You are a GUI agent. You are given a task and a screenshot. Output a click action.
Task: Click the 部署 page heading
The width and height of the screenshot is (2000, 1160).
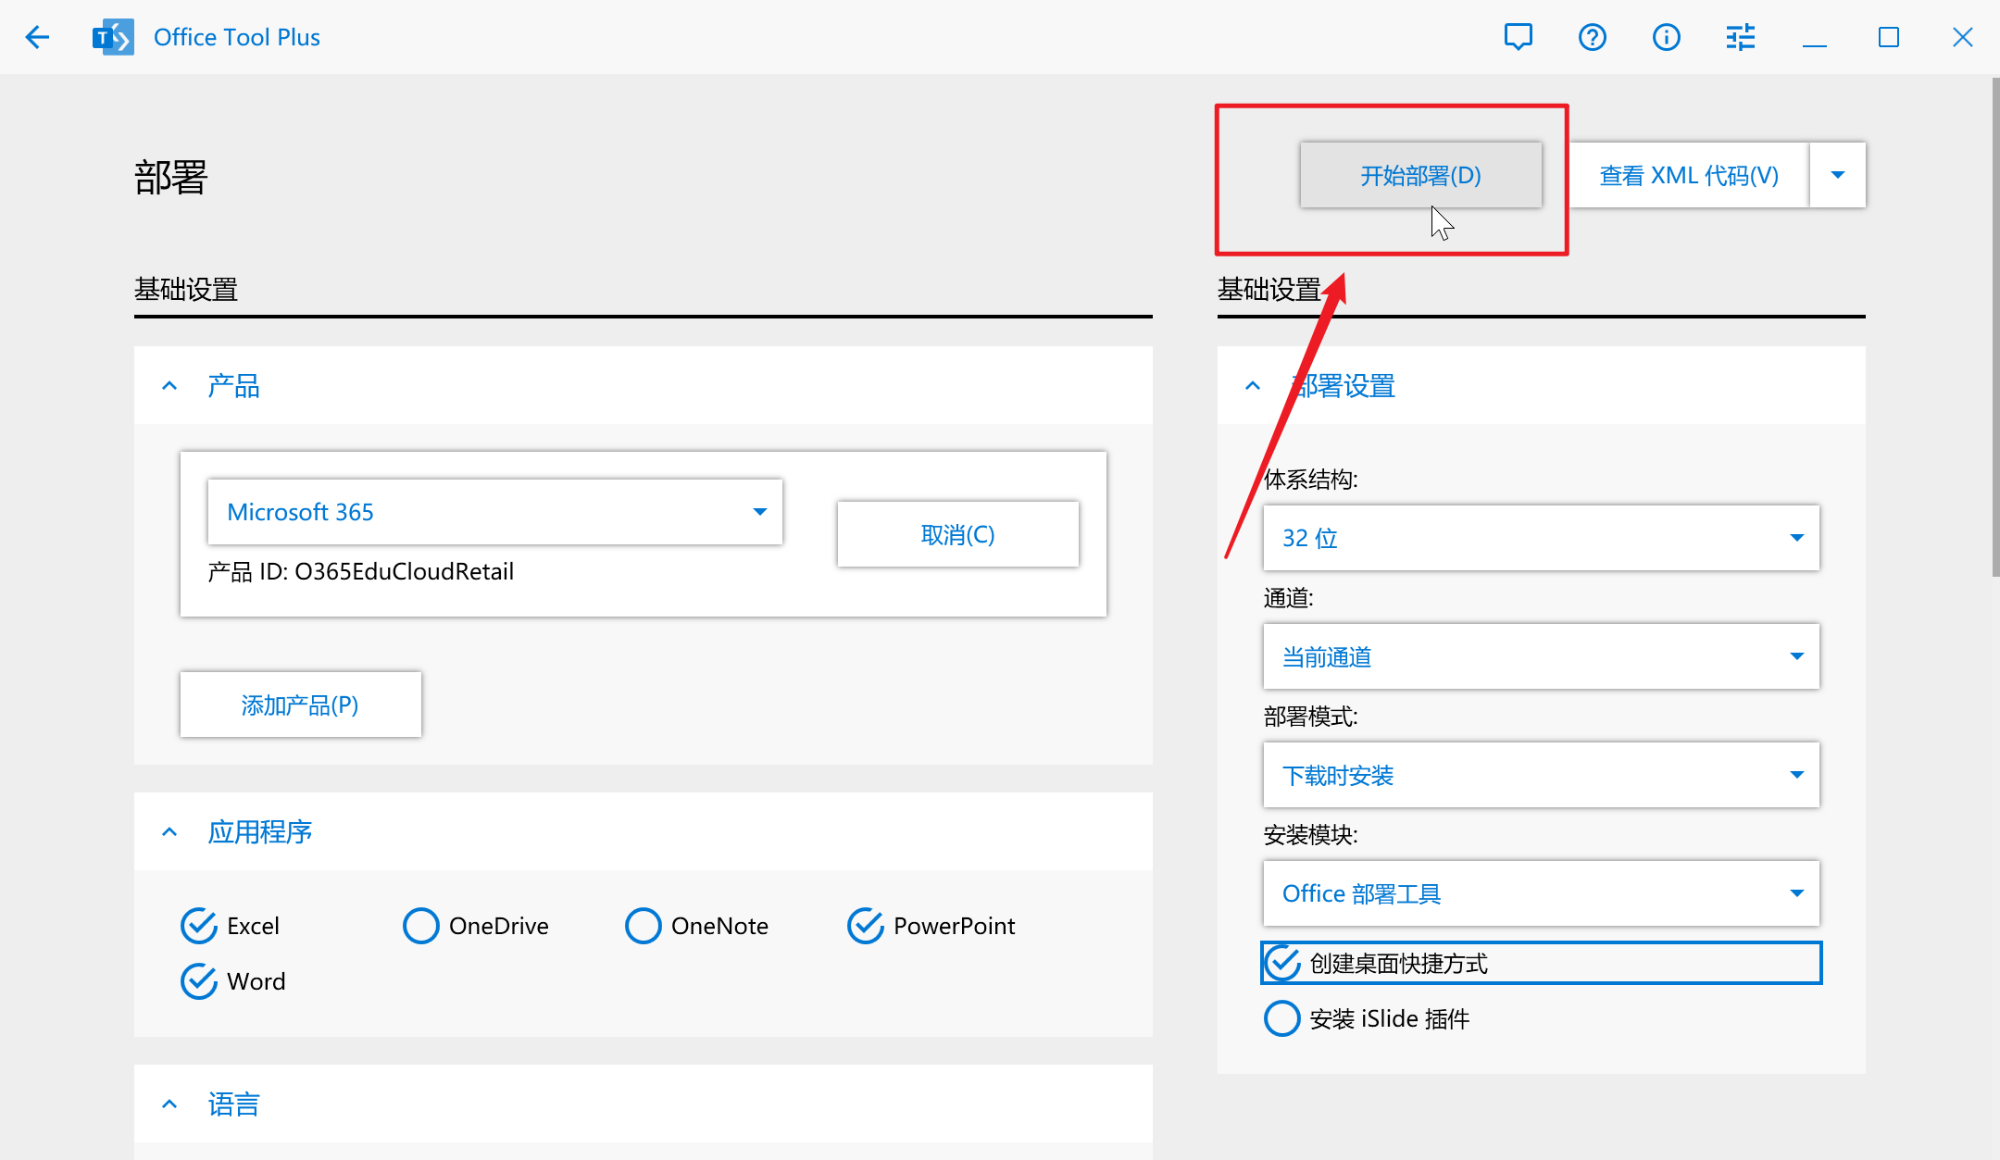(x=171, y=178)
